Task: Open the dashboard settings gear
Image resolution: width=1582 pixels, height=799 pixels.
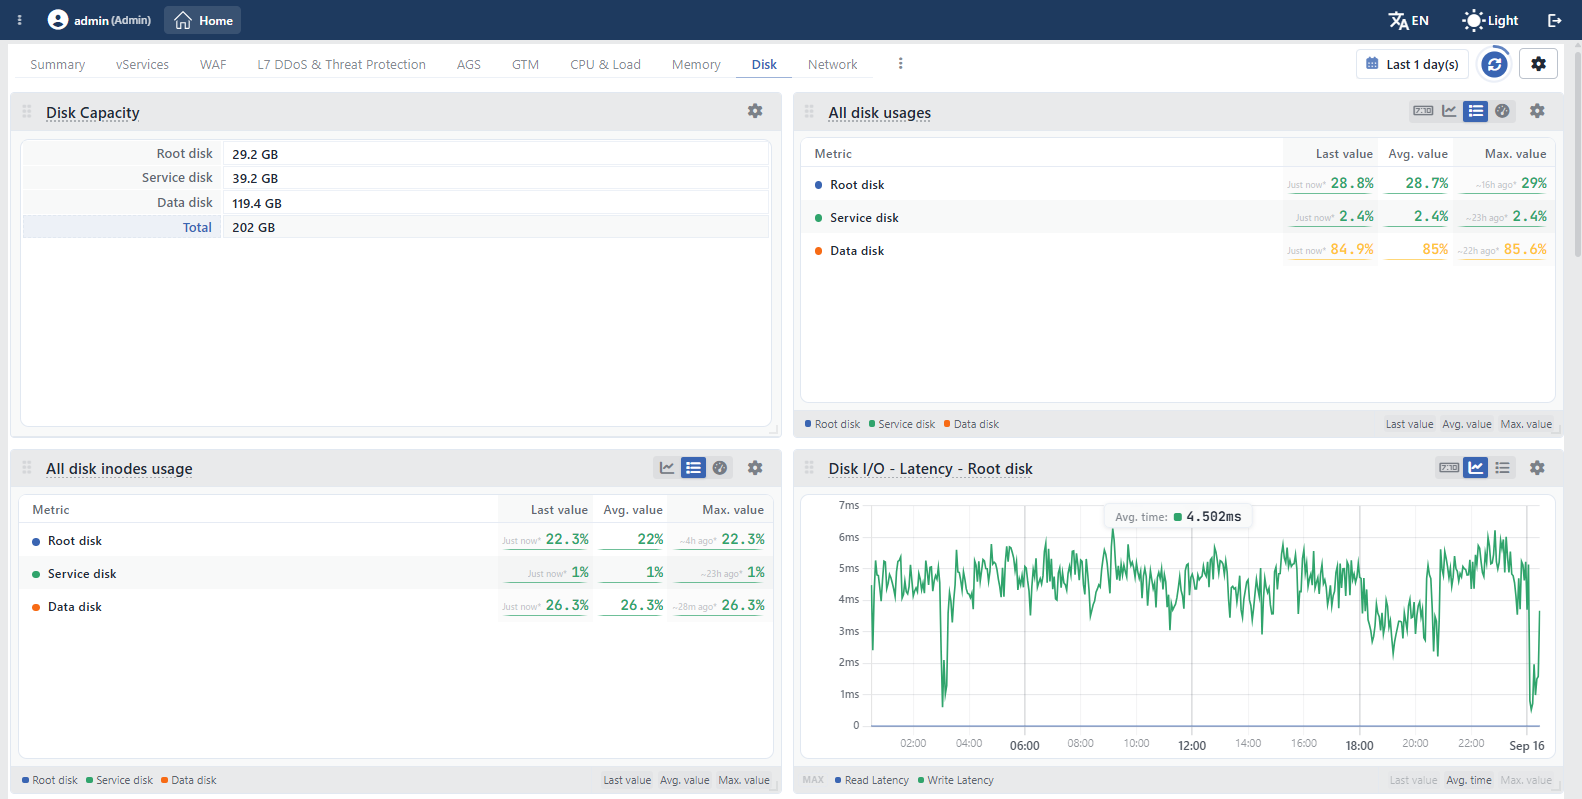Action: pos(1538,64)
